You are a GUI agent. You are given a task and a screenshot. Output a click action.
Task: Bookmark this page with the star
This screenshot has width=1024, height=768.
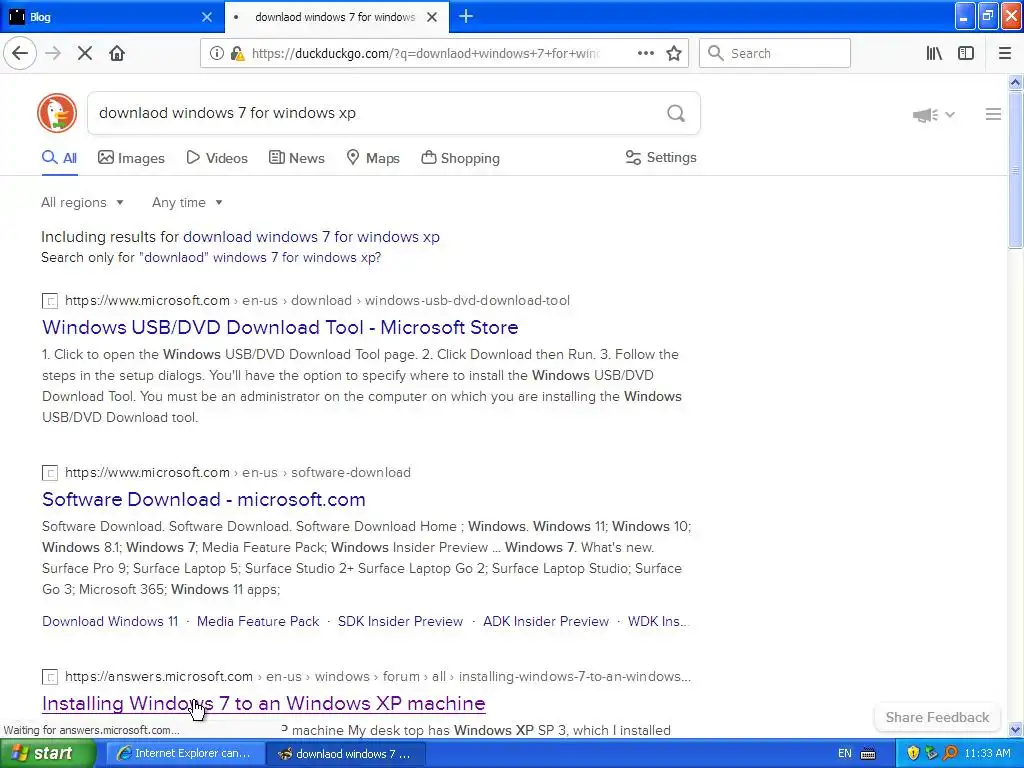coord(674,54)
